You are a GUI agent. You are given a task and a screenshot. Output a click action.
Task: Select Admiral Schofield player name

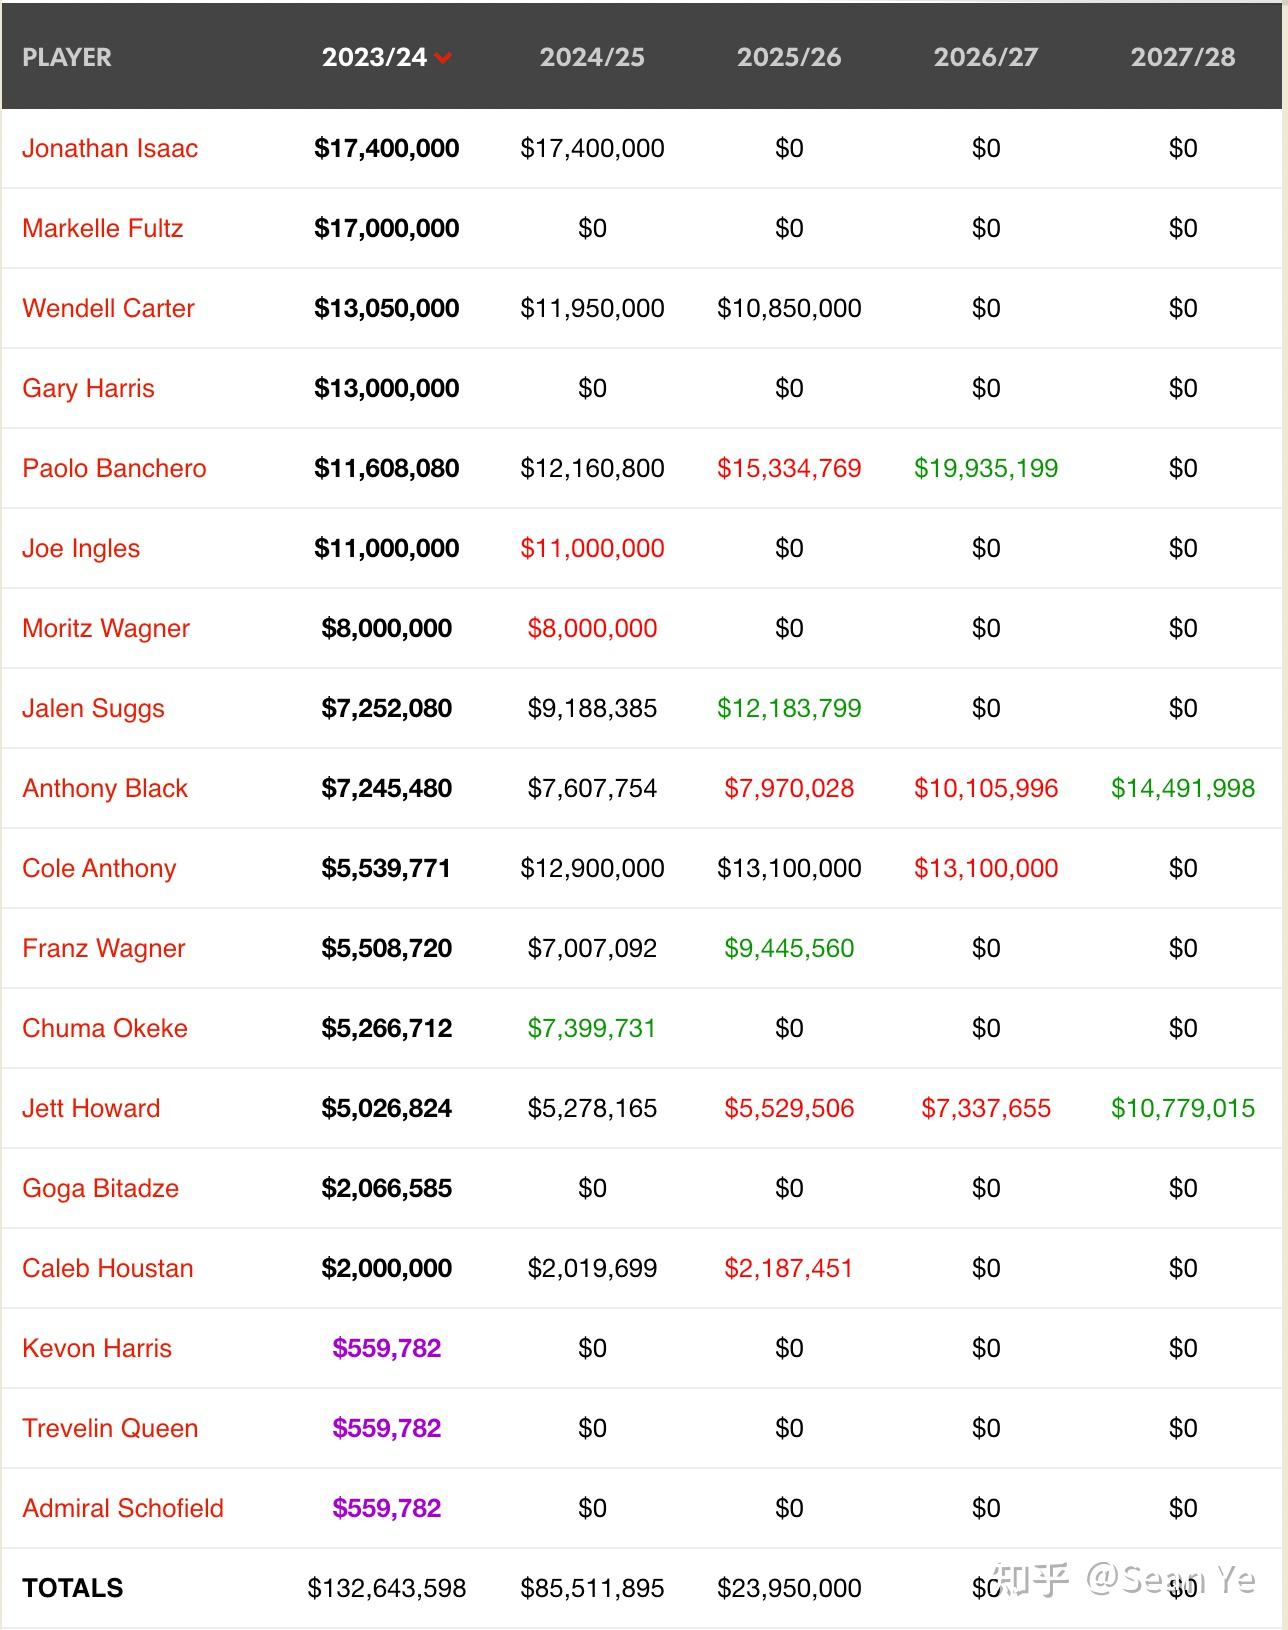[123, 1508]
